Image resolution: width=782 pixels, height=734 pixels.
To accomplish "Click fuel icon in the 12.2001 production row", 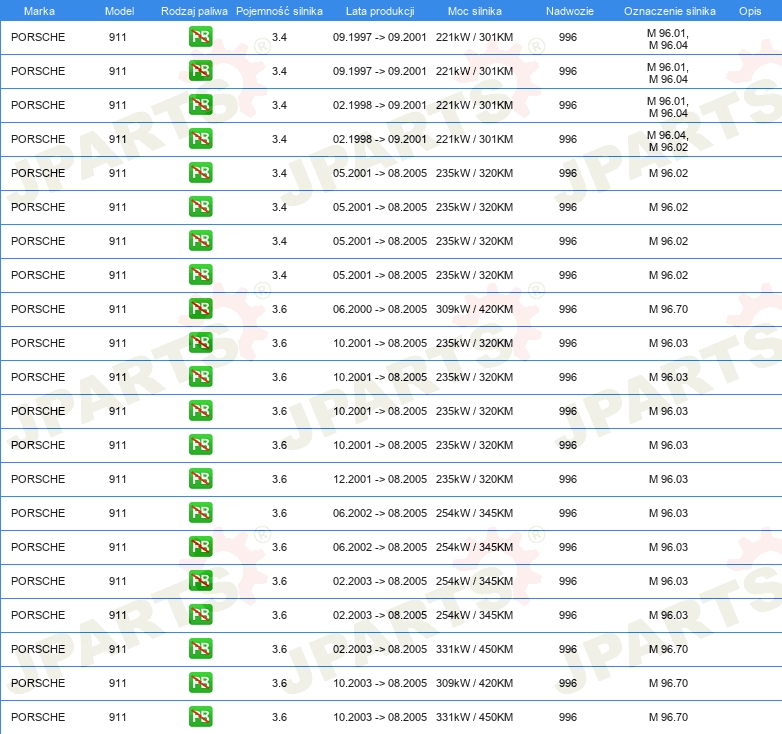I will click(x=200, y=480).
